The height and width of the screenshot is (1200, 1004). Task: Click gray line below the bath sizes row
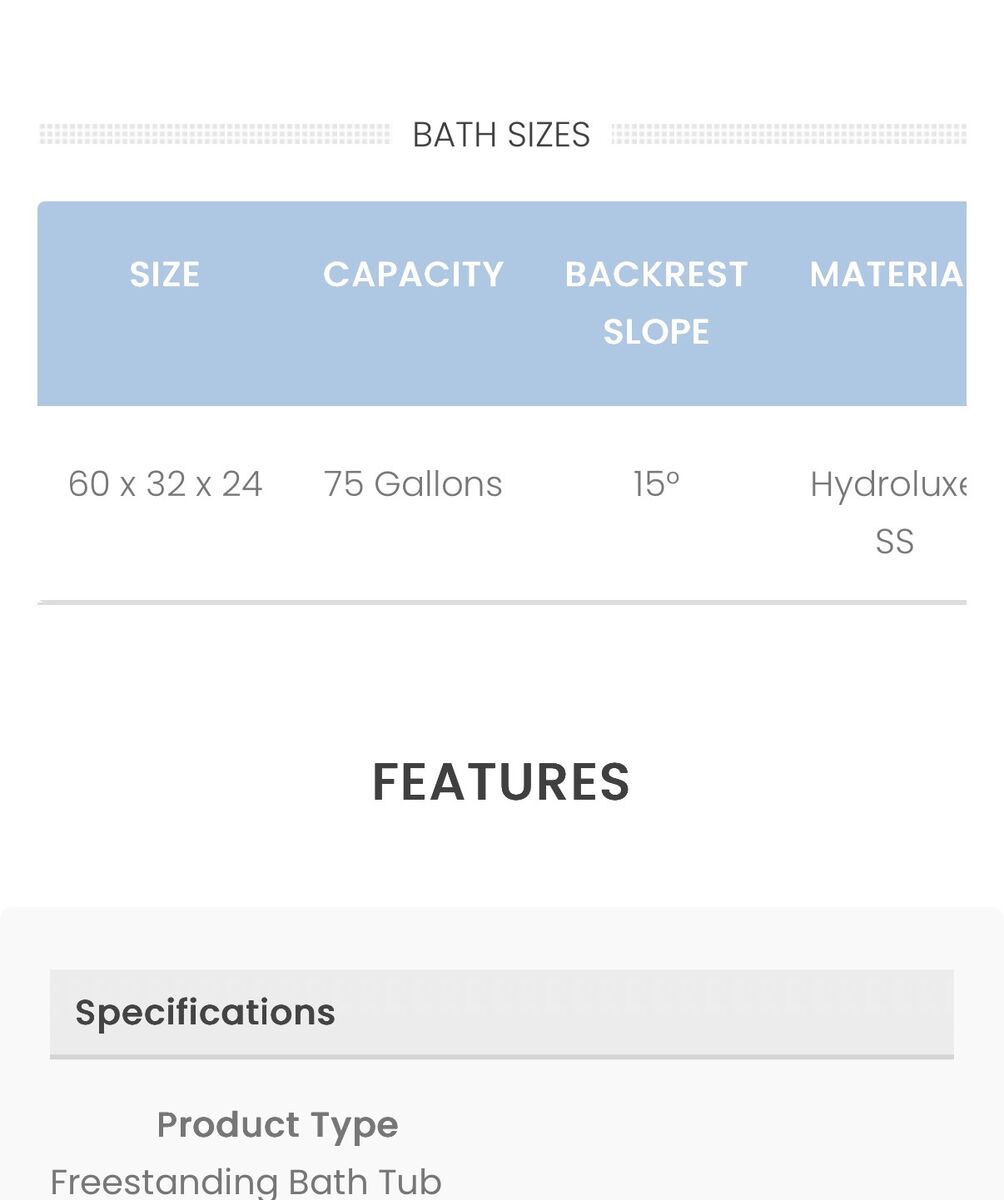click(x=502, y=602)
